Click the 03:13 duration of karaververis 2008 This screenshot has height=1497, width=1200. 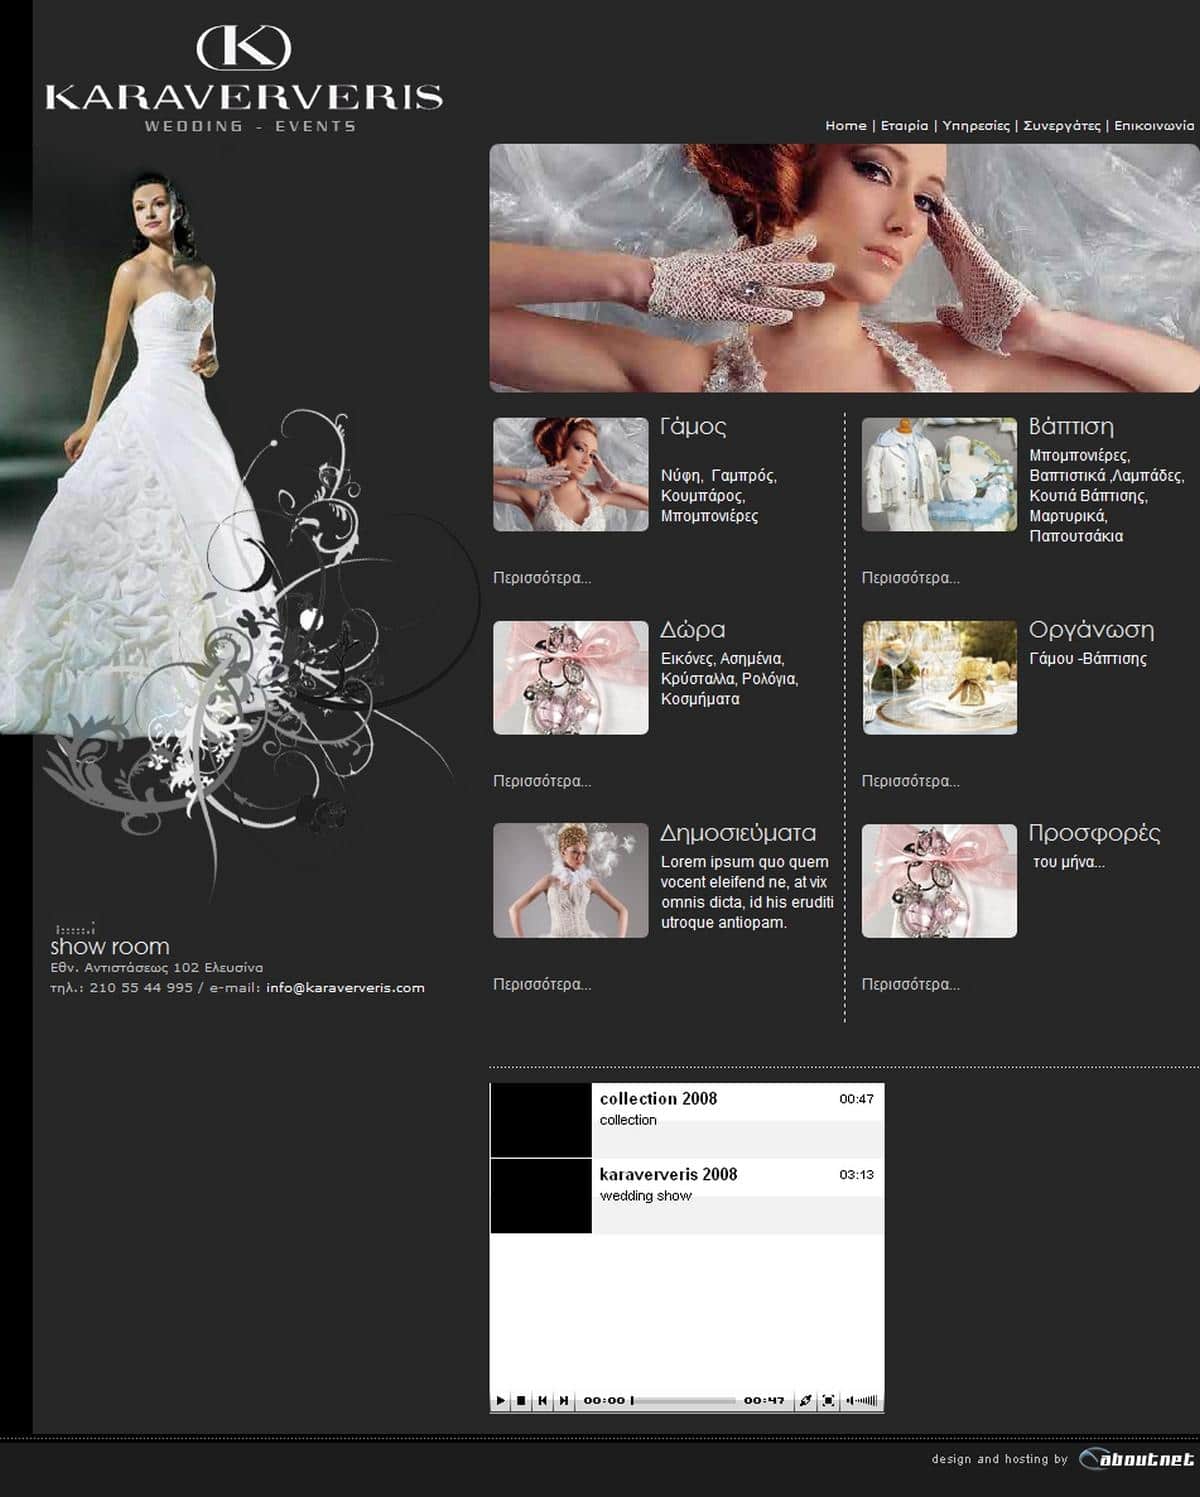pos(856,1175)
